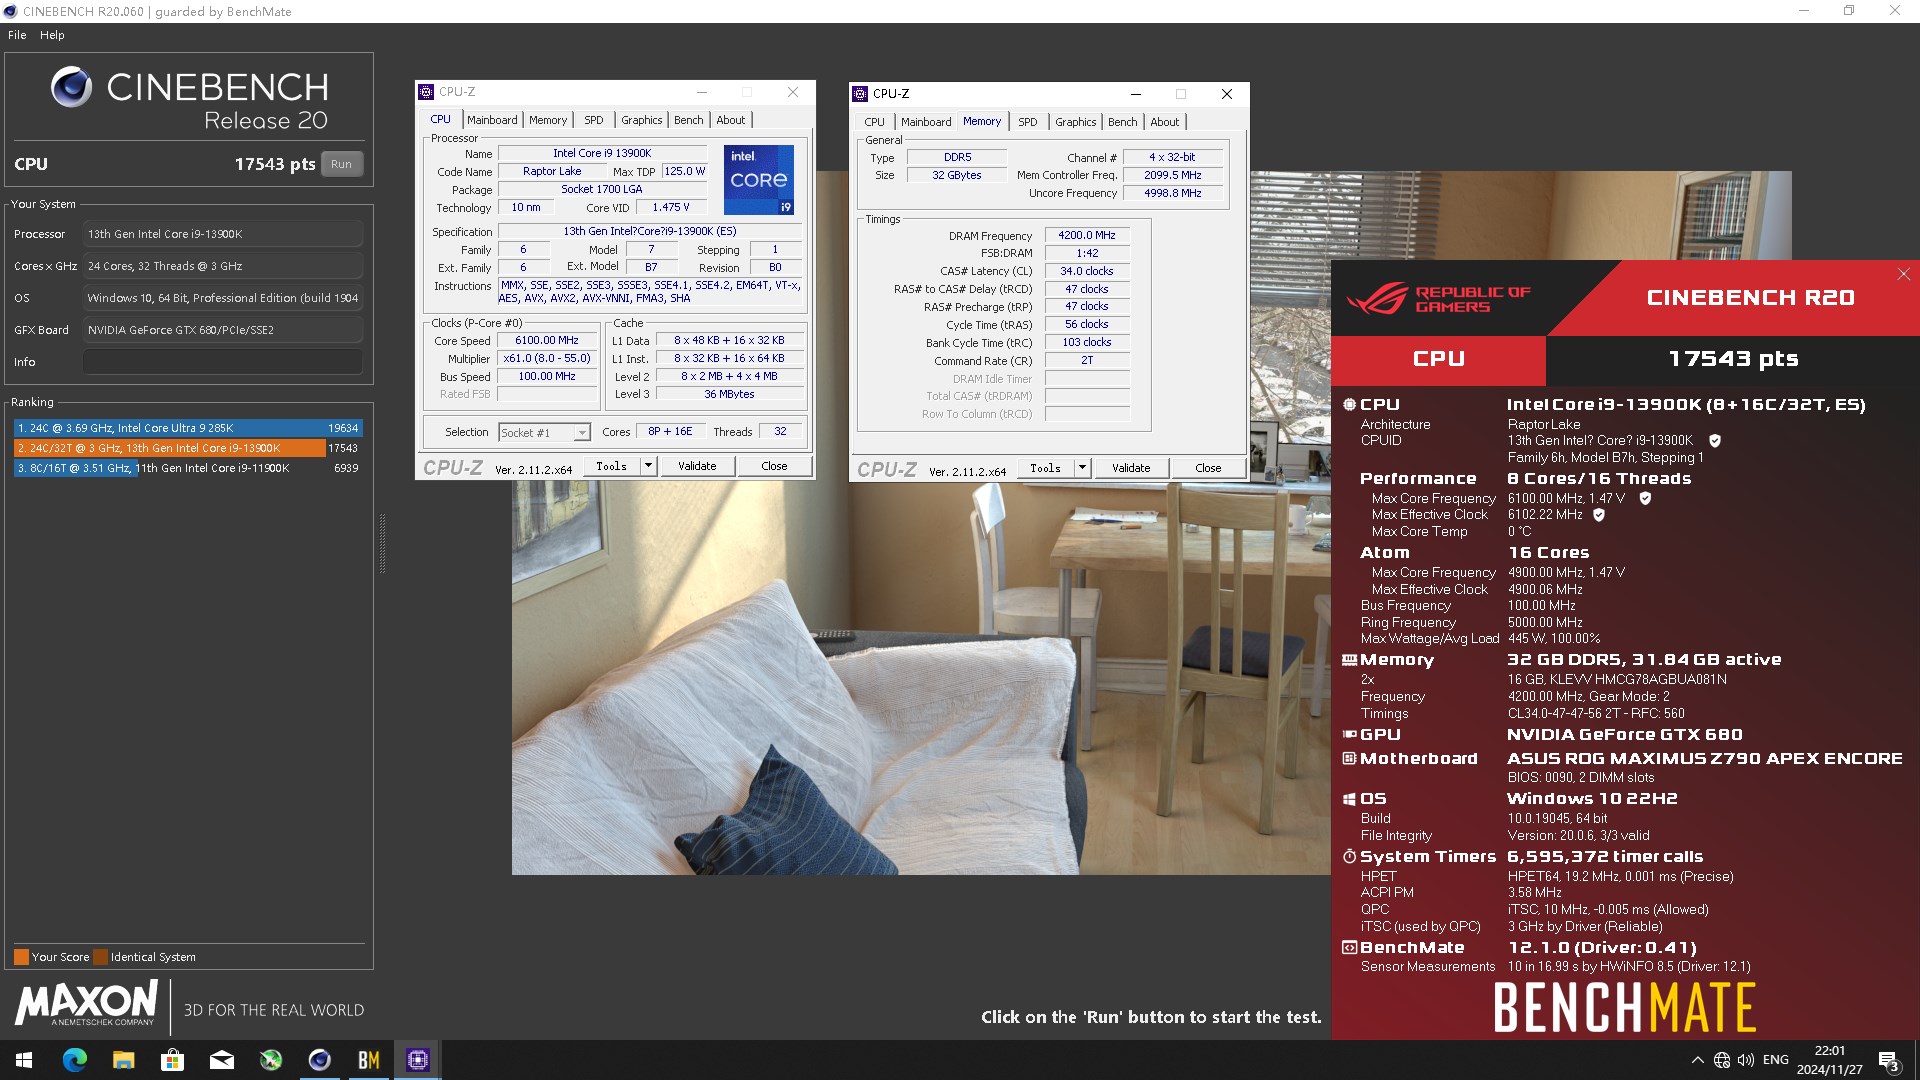Click the GFX Board field showing GTX 680
The width and height of the screenshot is (1920, 1080).
223,330
